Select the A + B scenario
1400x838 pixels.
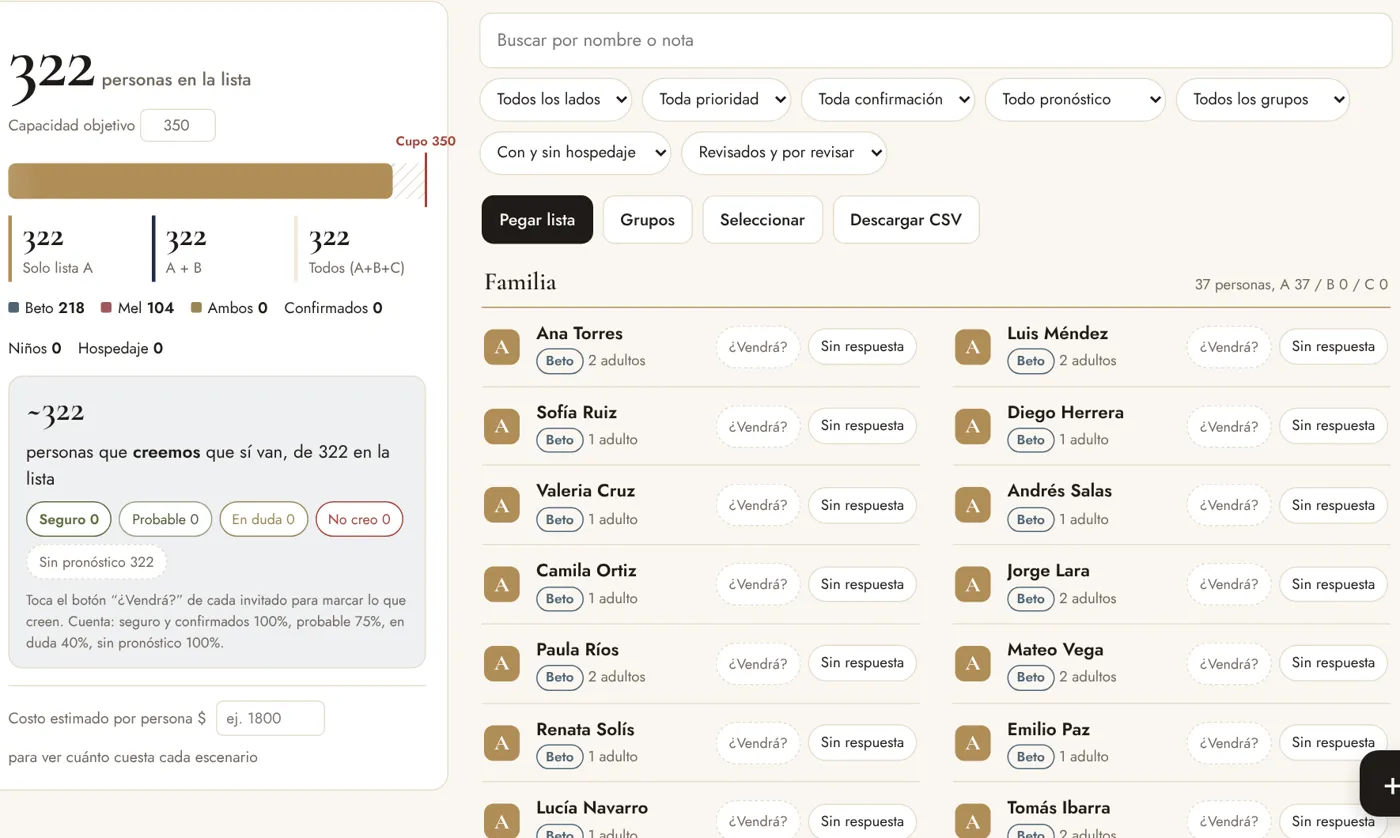click(x=216, y=248)
